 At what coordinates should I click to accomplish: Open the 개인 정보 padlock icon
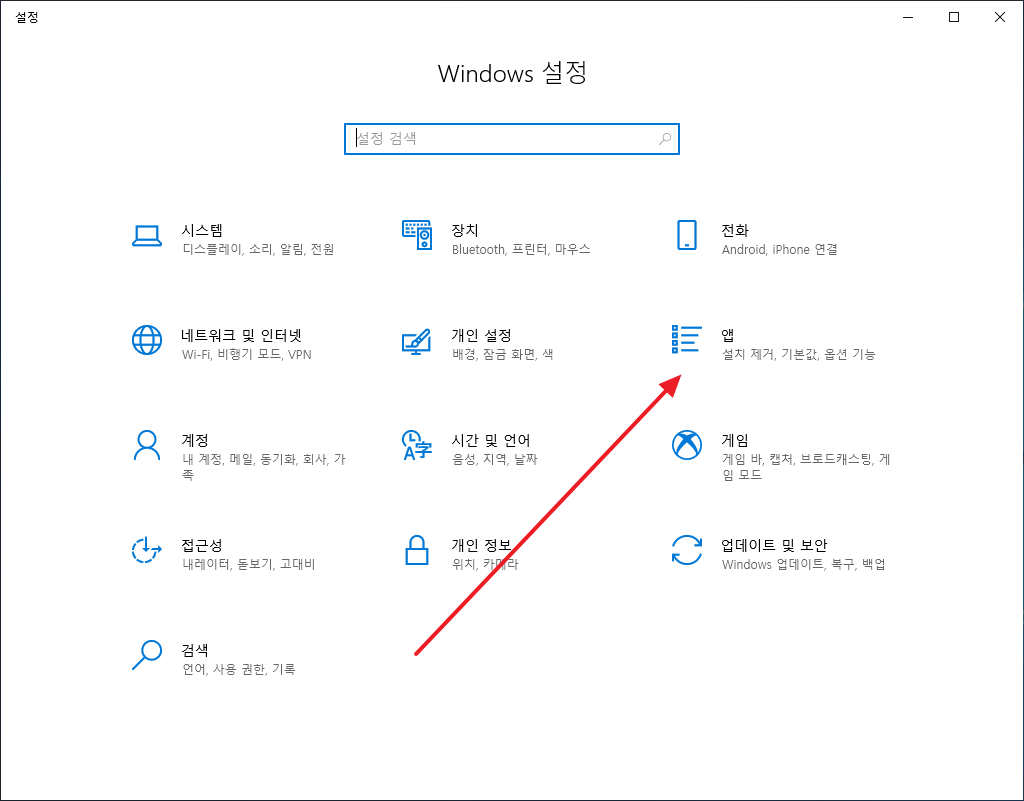click(x=417, y=550)
